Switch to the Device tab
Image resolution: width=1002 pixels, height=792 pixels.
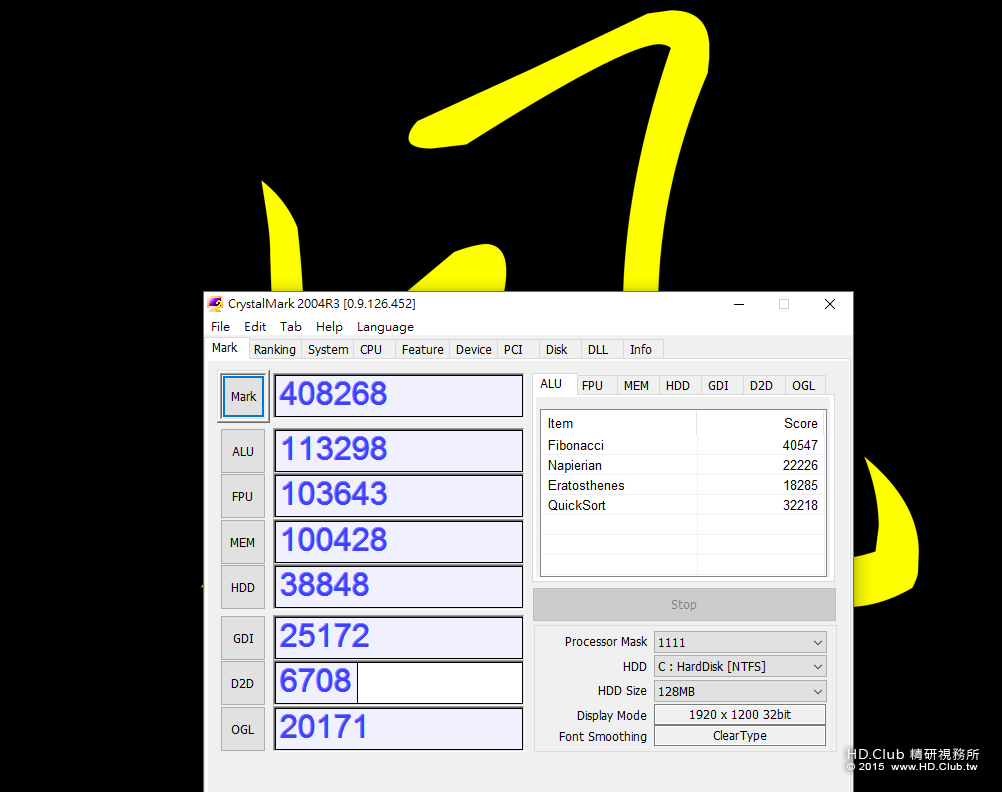474,350
